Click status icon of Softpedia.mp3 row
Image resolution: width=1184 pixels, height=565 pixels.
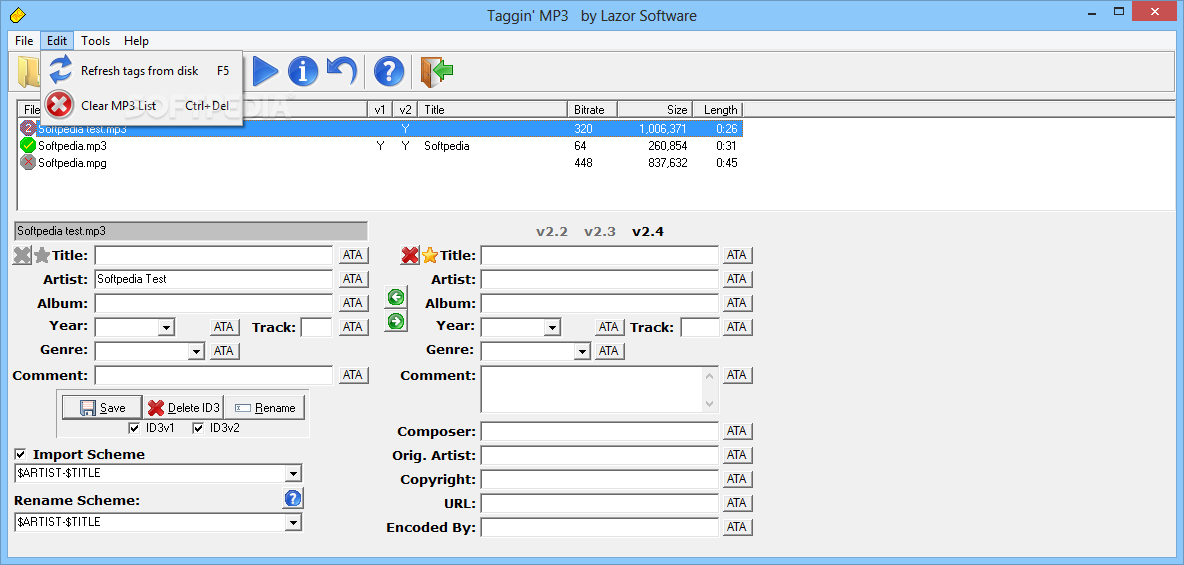click(28, 145)
